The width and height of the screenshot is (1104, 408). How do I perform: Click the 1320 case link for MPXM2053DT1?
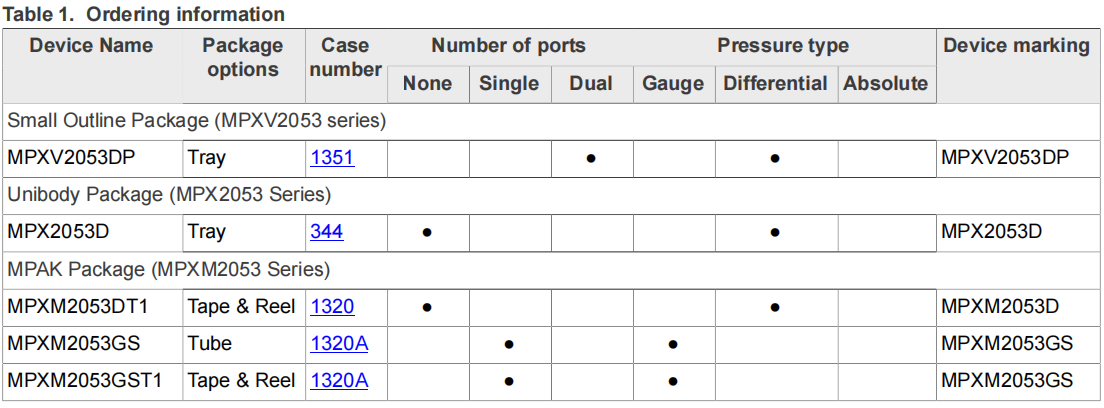pyautogui.click(x=332, y=307)
